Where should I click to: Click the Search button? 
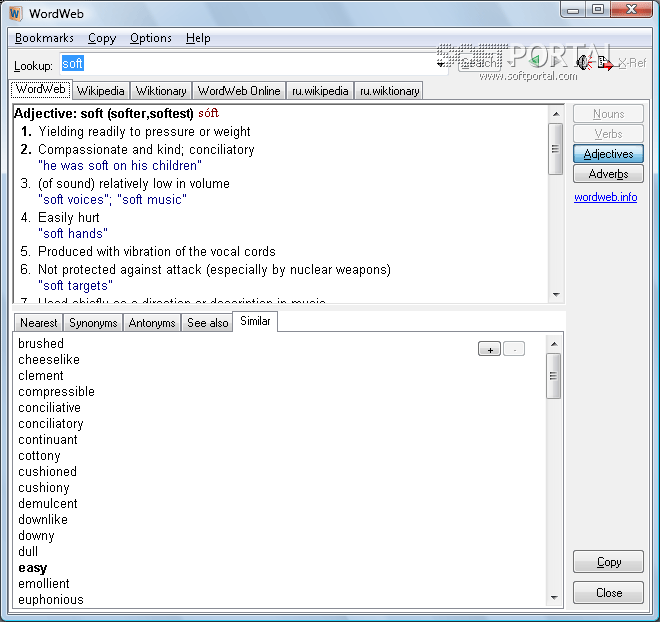tap(479, 63)
